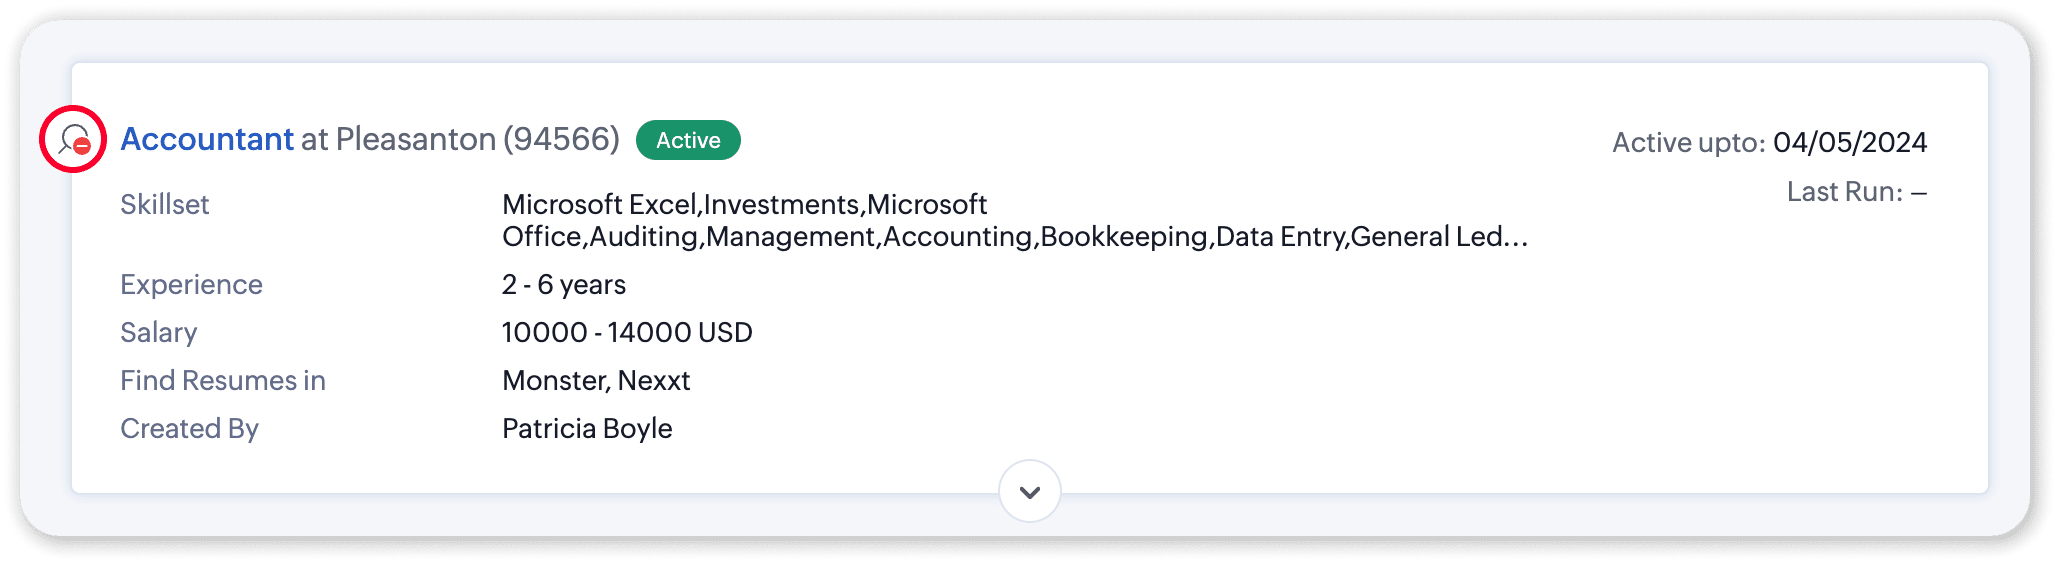This screenshot has height=564, width=2058.
Task: Click the Microsoft Excel skill text
Action: coord(599,205)
